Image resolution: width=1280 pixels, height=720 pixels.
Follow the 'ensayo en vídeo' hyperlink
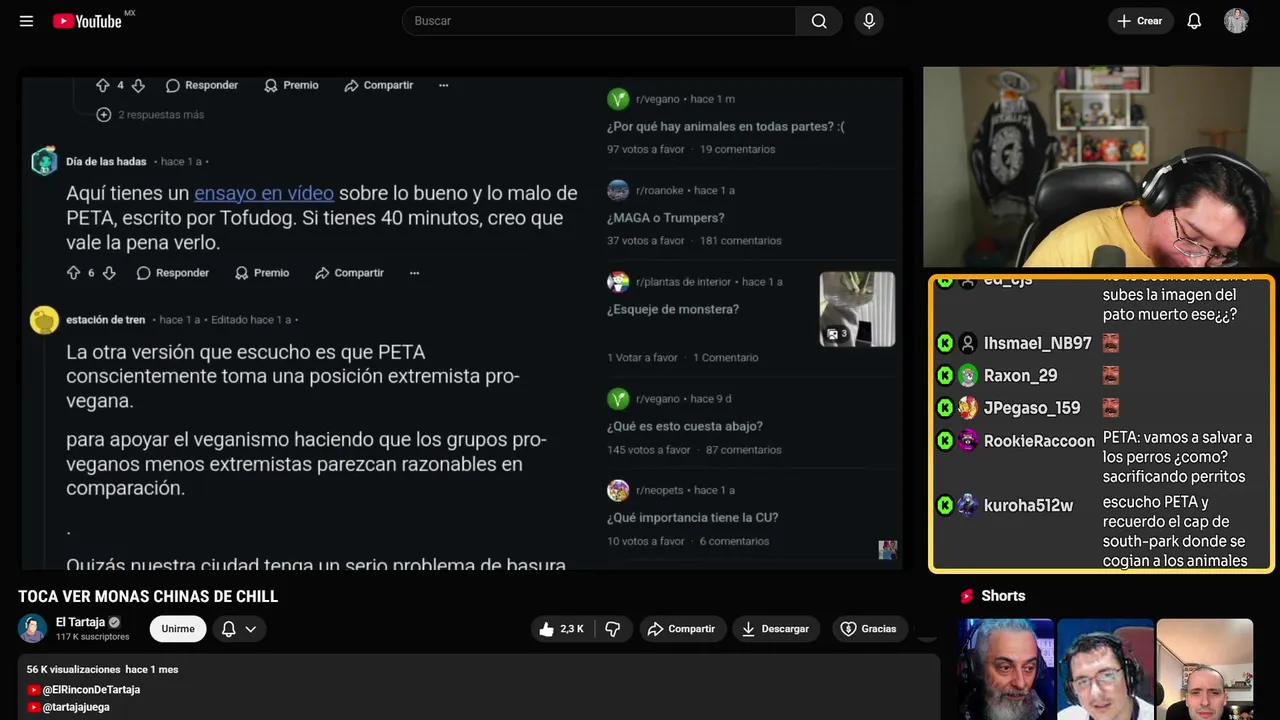point(264,193)
